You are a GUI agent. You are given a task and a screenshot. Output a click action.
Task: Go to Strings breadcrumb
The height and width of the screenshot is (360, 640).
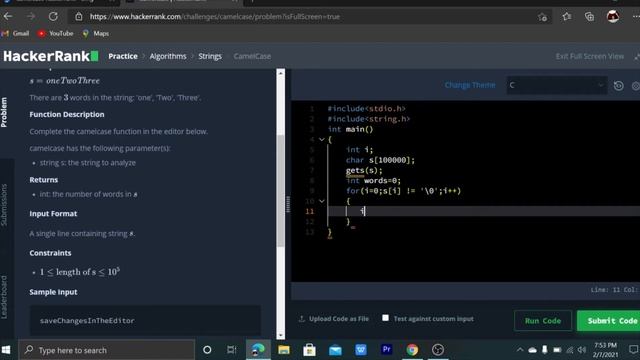[x=210, y=56]
